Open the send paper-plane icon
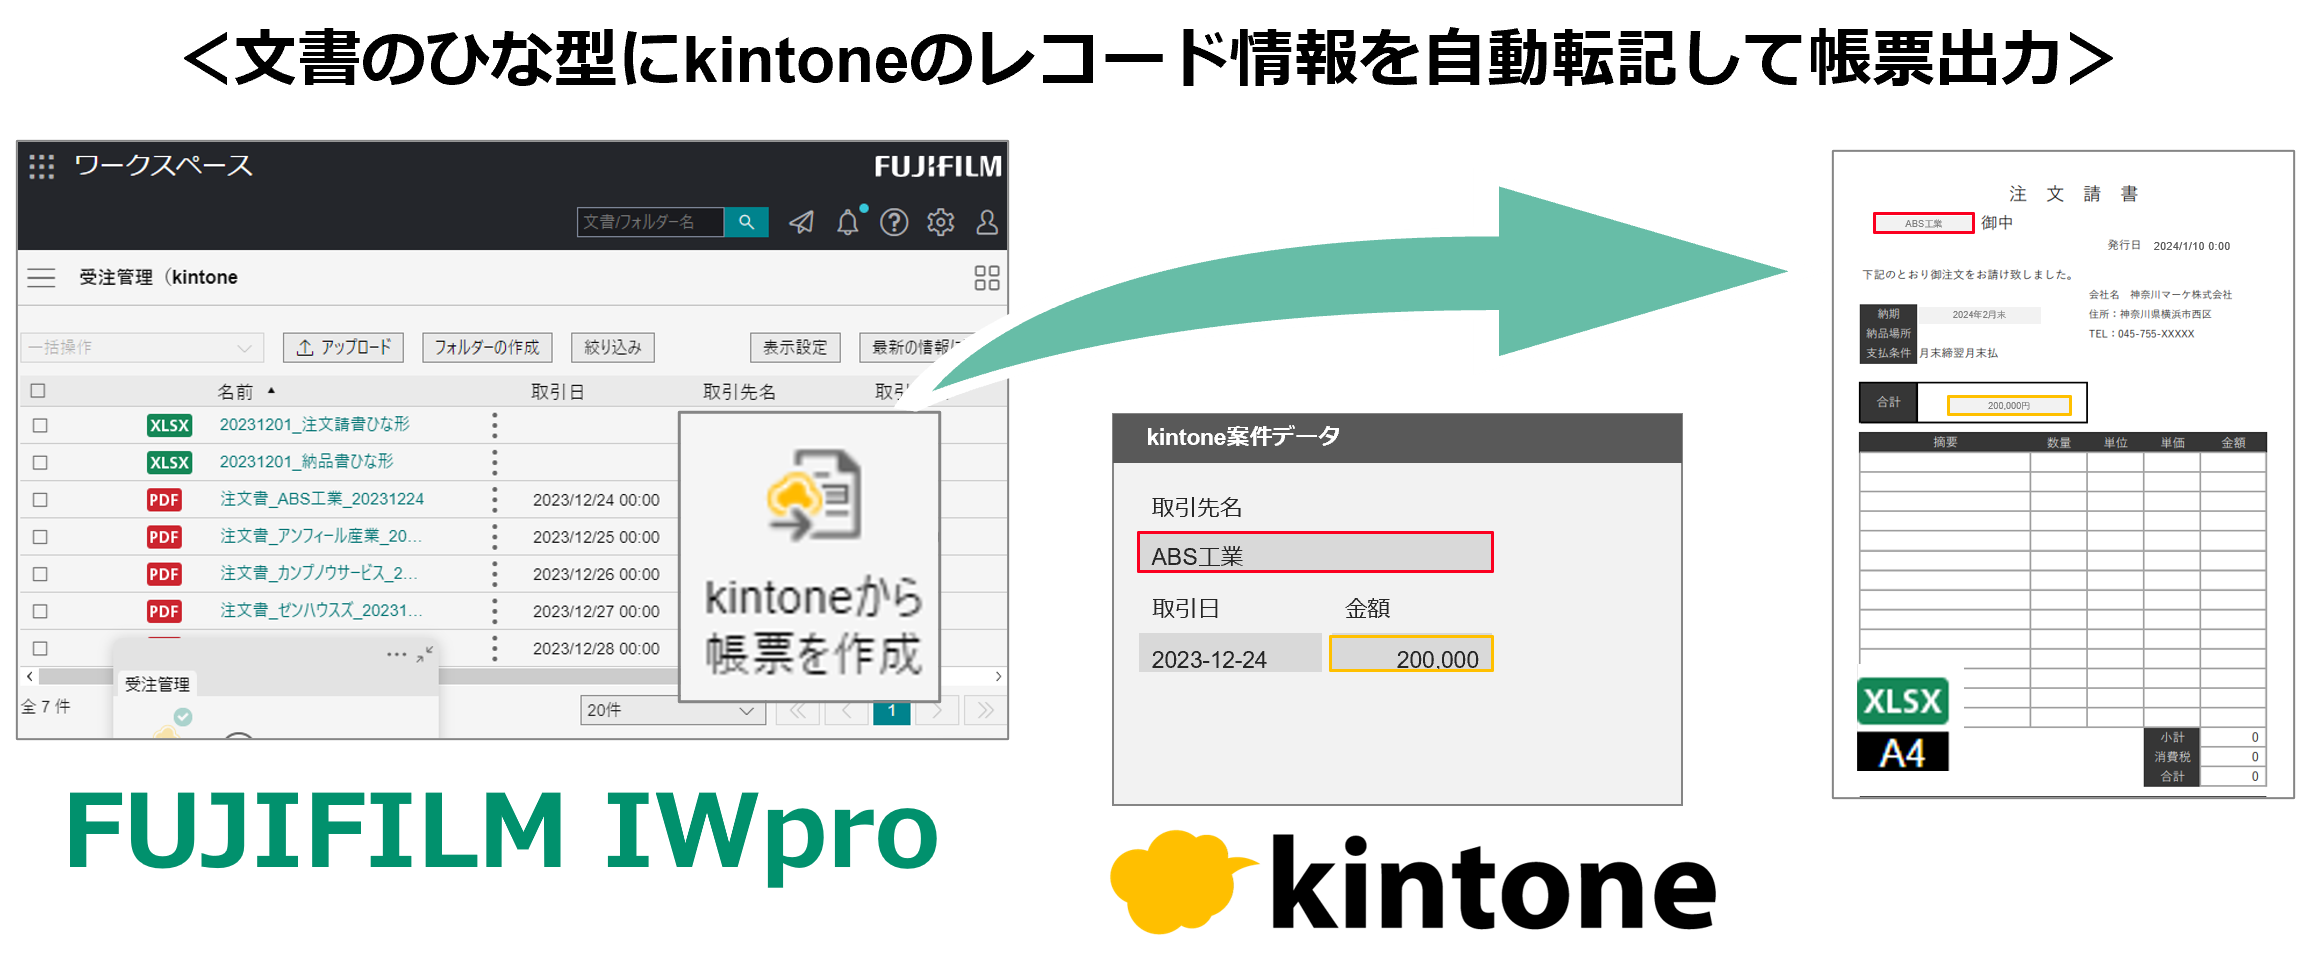Screen dimensions: 2324x963 tap(801, 222)
